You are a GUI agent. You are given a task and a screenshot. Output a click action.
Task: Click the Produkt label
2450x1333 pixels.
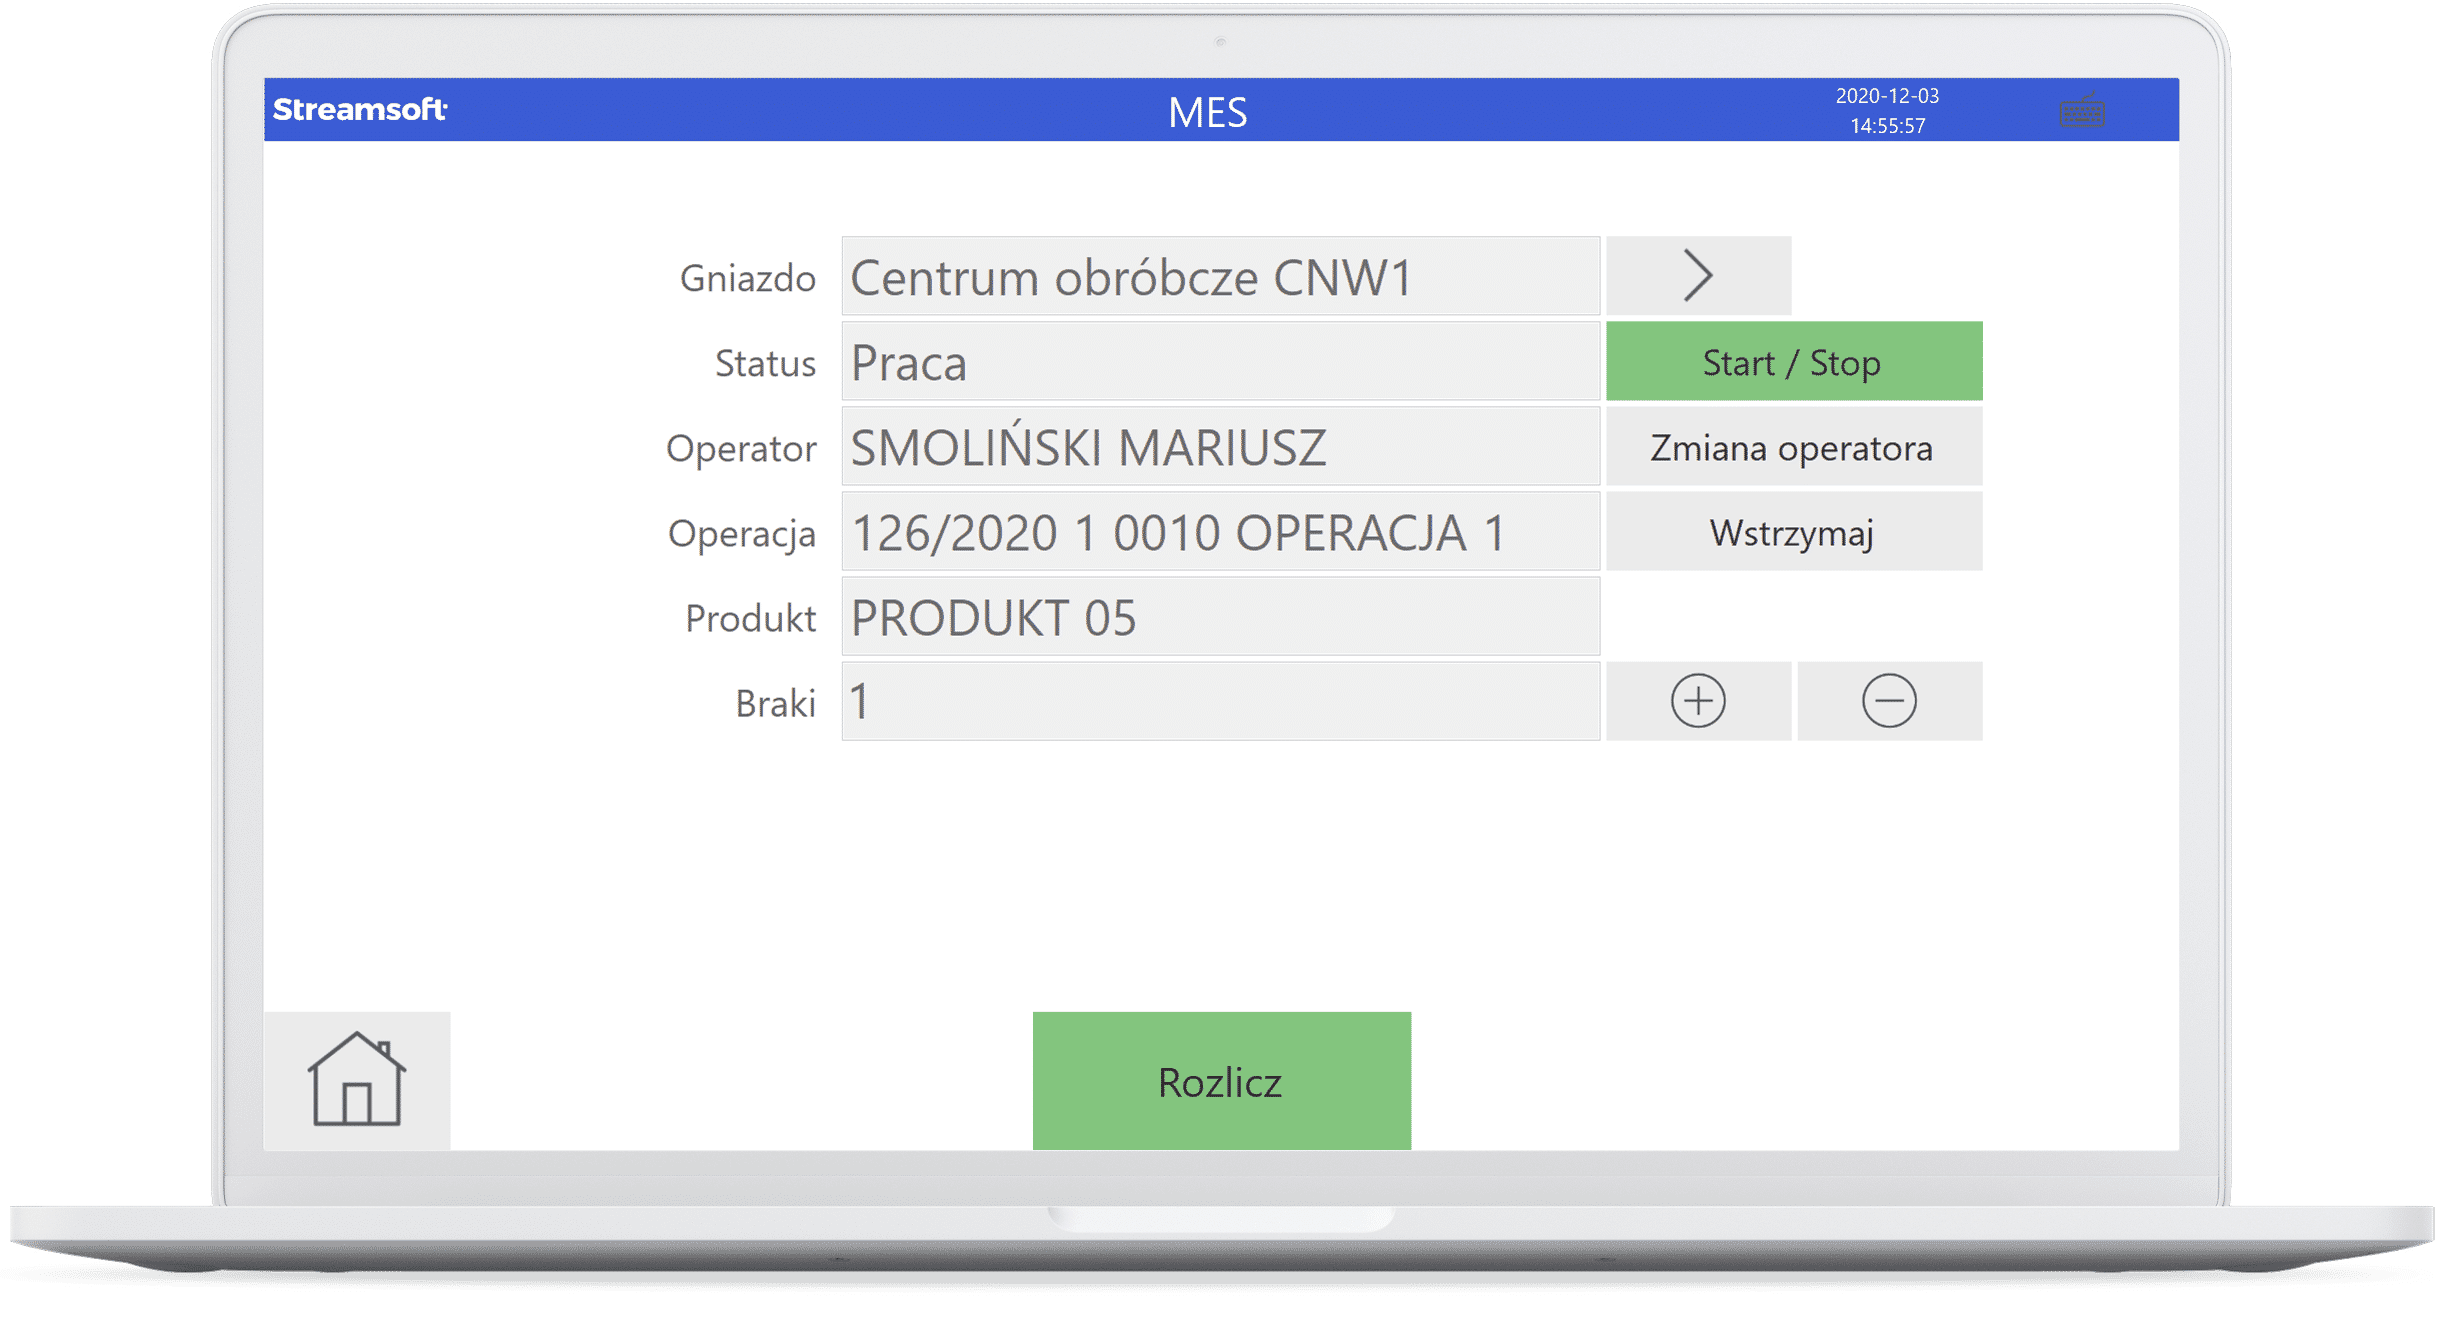coord(750,619)
